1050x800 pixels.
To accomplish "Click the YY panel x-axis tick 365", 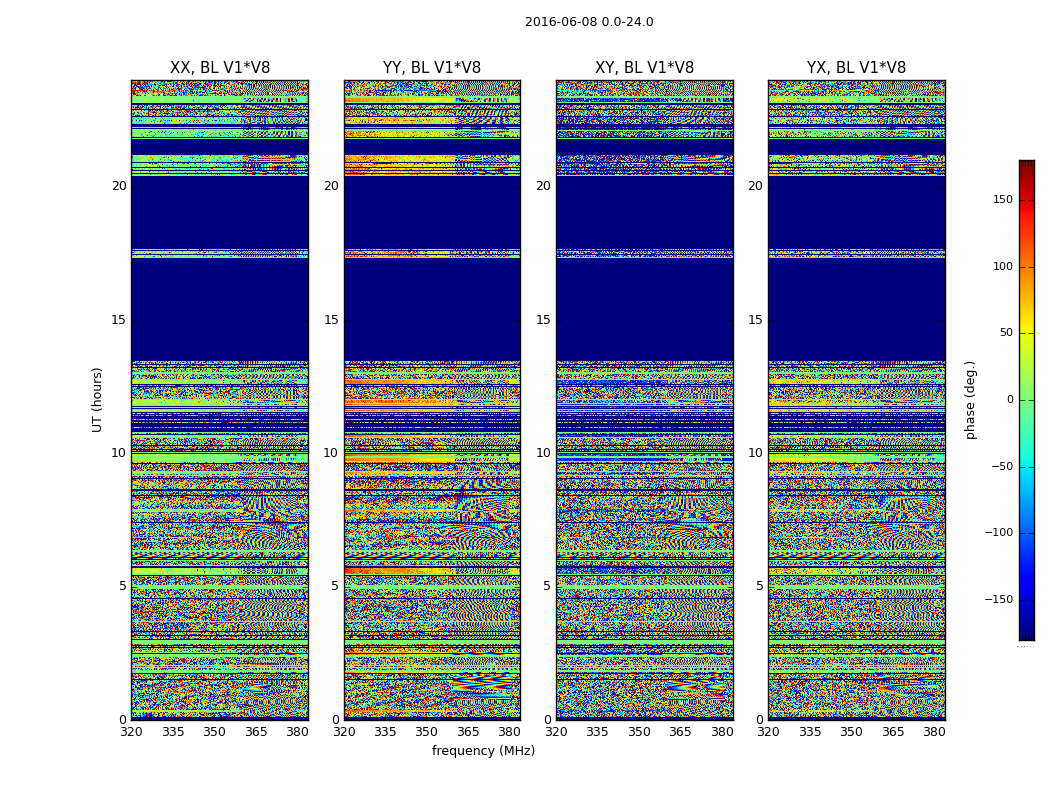I will pos(468,732).
